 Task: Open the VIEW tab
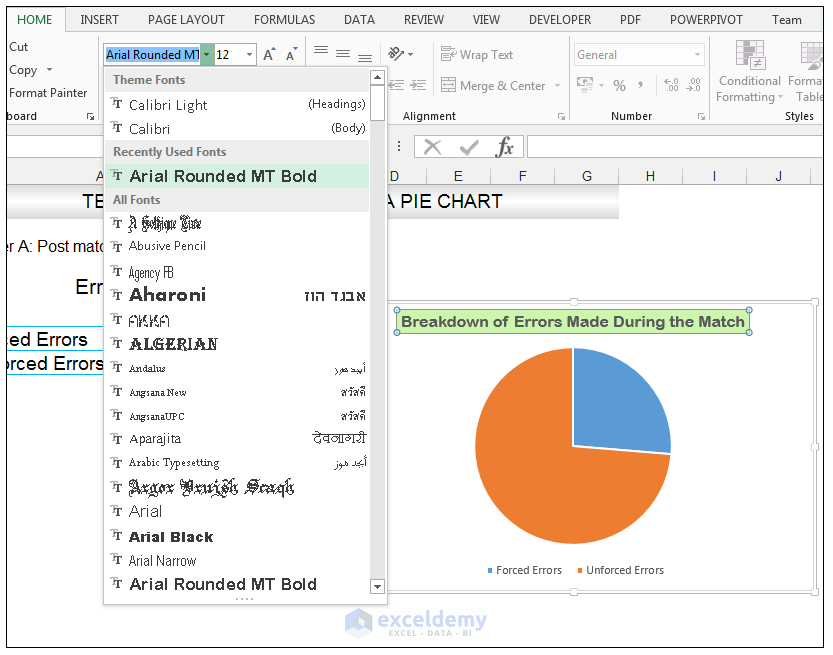coord(486,20)
